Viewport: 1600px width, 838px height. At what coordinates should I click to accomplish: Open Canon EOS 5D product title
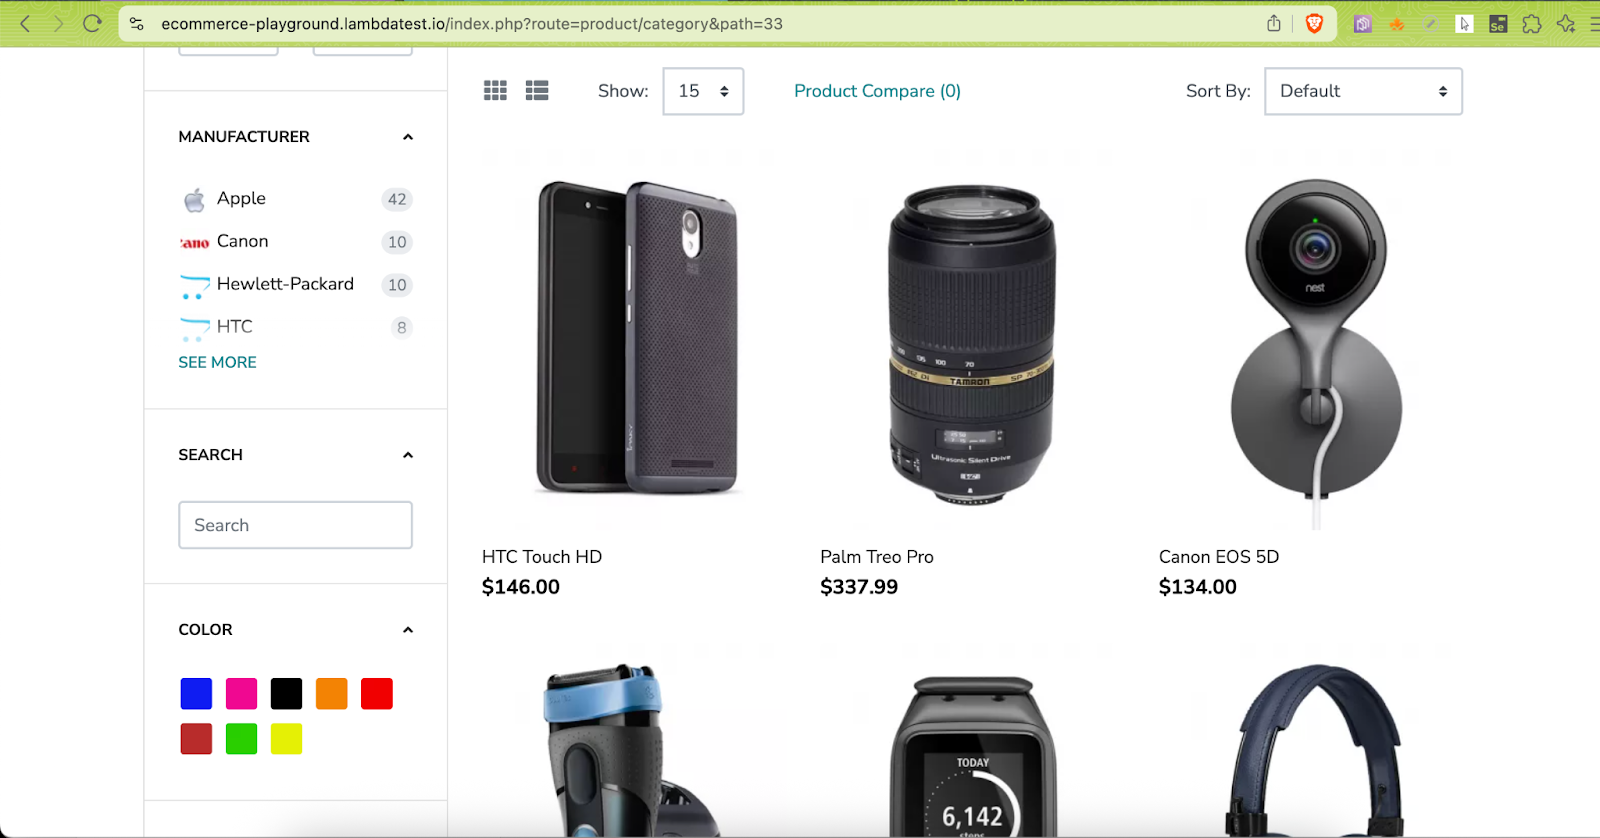coord(1219,557)
